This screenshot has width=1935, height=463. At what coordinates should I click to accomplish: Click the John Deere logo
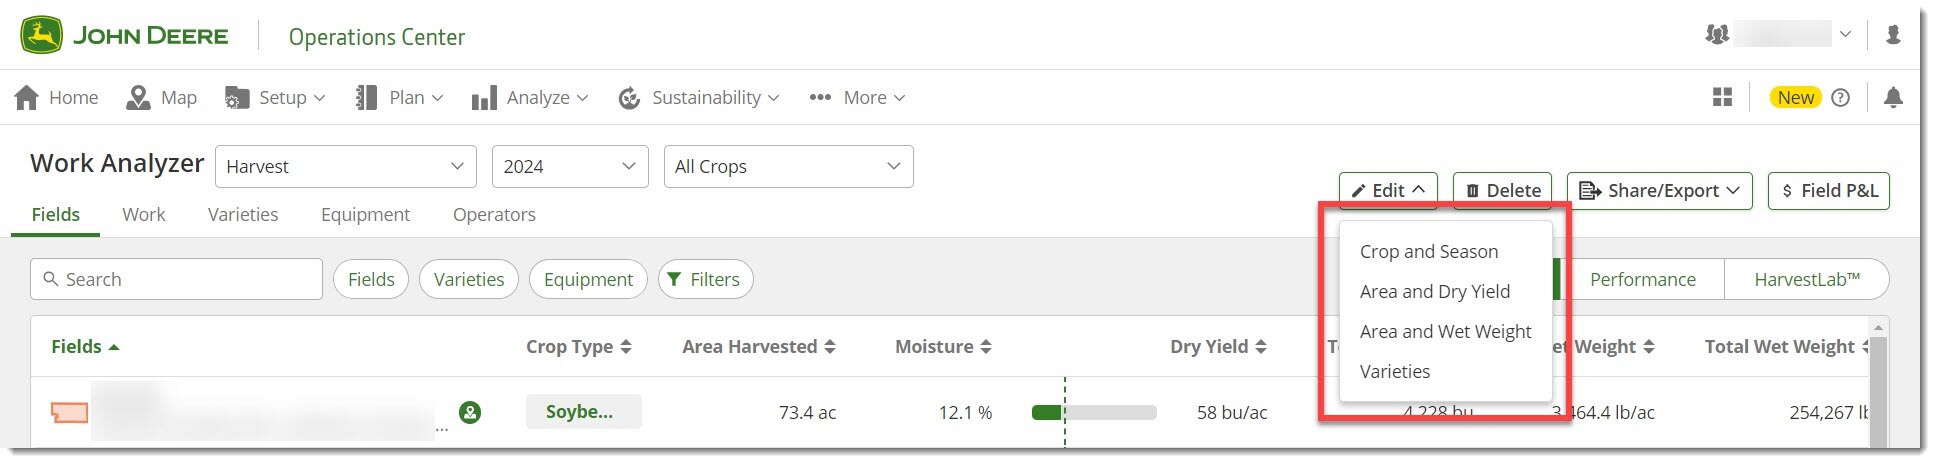point(124,36)
